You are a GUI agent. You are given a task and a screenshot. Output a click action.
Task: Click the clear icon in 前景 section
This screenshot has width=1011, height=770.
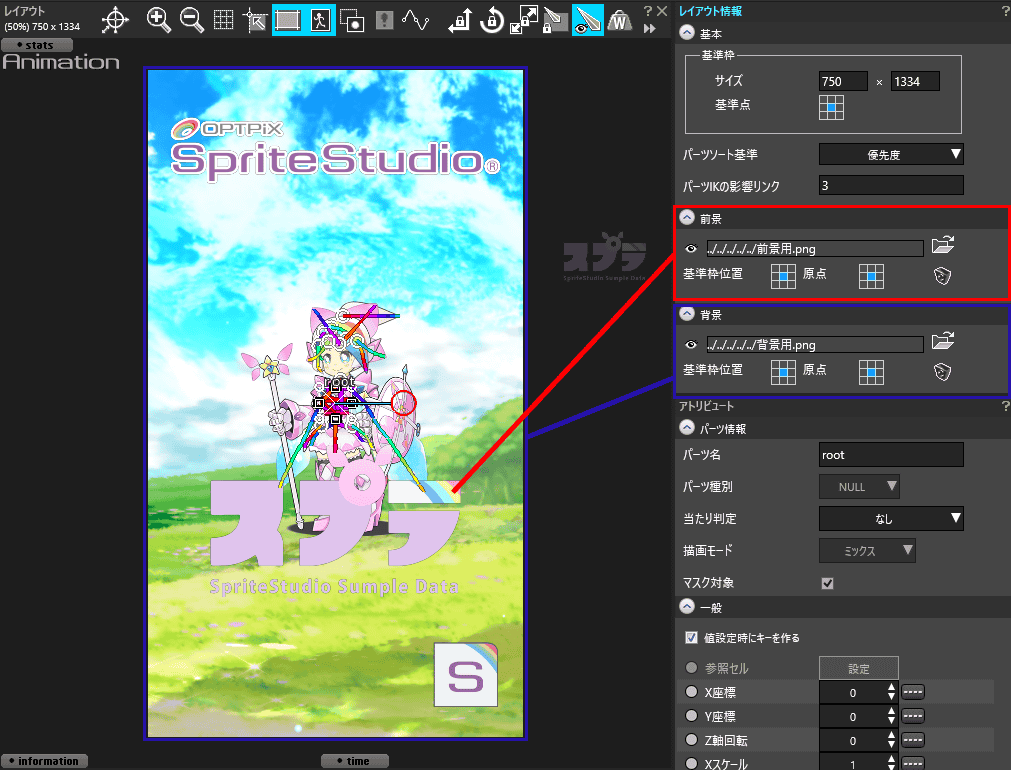tap(942, 276)
